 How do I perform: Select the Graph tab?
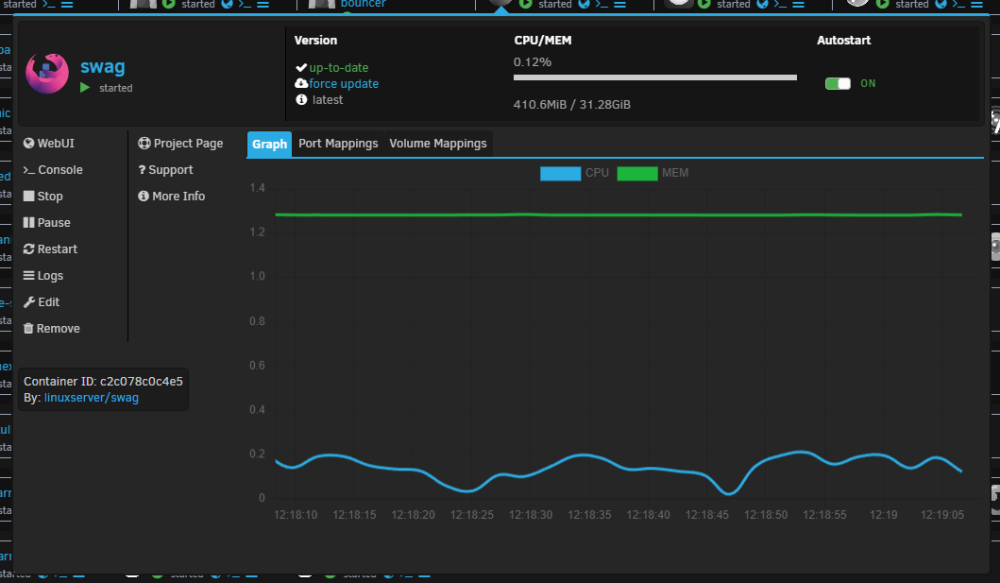269,144
